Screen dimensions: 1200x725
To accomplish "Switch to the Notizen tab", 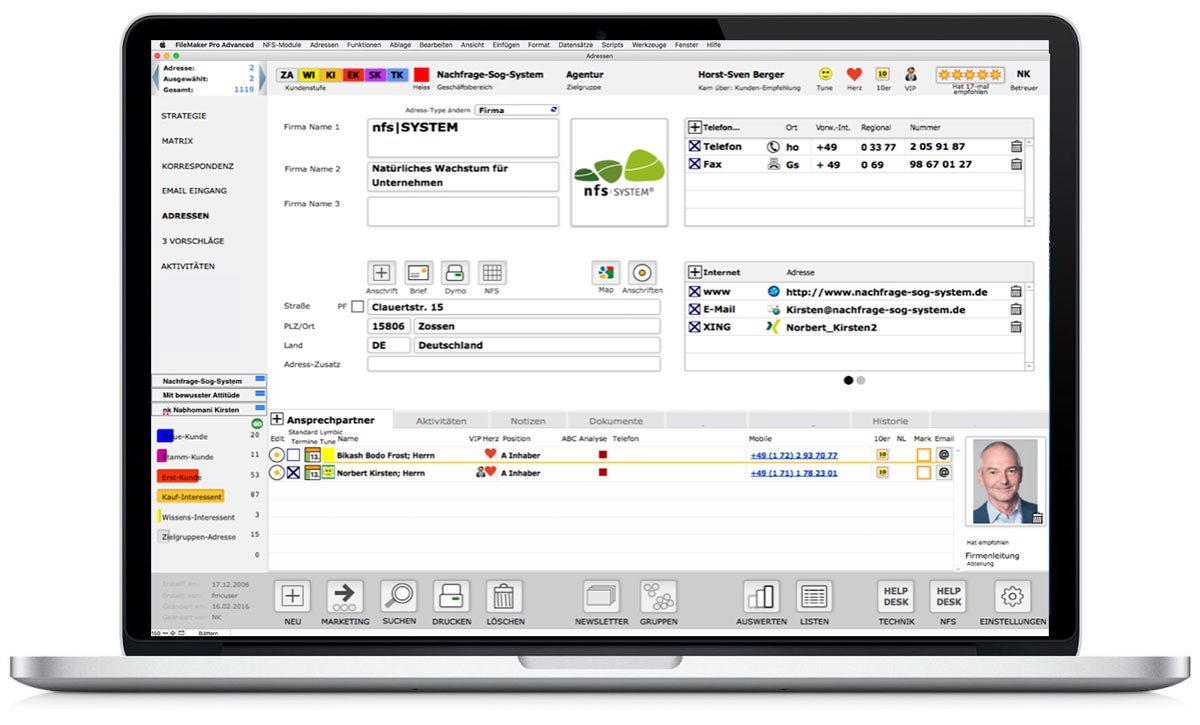I will [x=527, y=421].
